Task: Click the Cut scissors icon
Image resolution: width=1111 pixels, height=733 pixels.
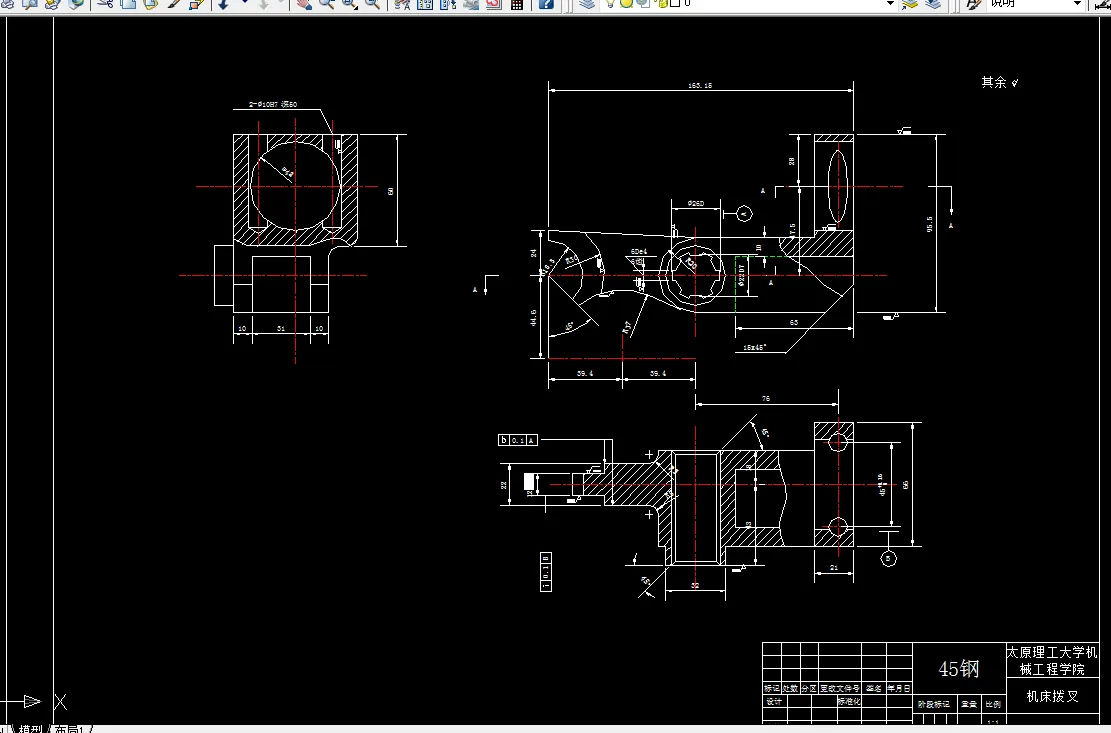Action: (x=105, y=4)
